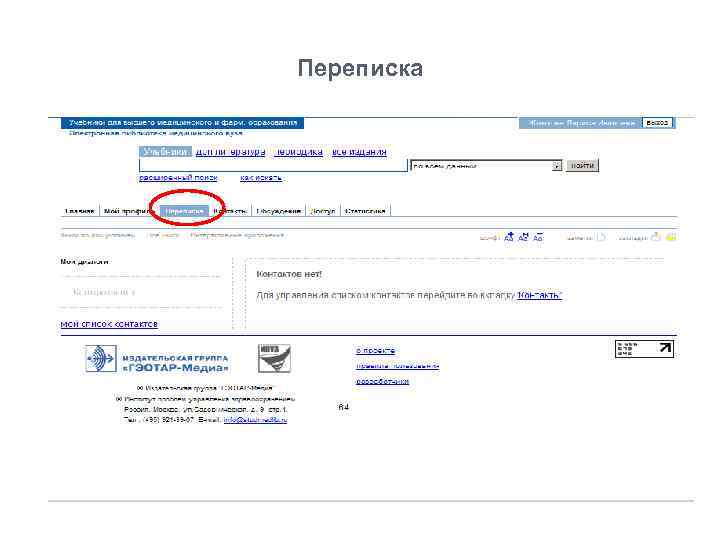Click the Выход logout button
Image resolution: width=720 pixels, height=540 pixels.
657,123
